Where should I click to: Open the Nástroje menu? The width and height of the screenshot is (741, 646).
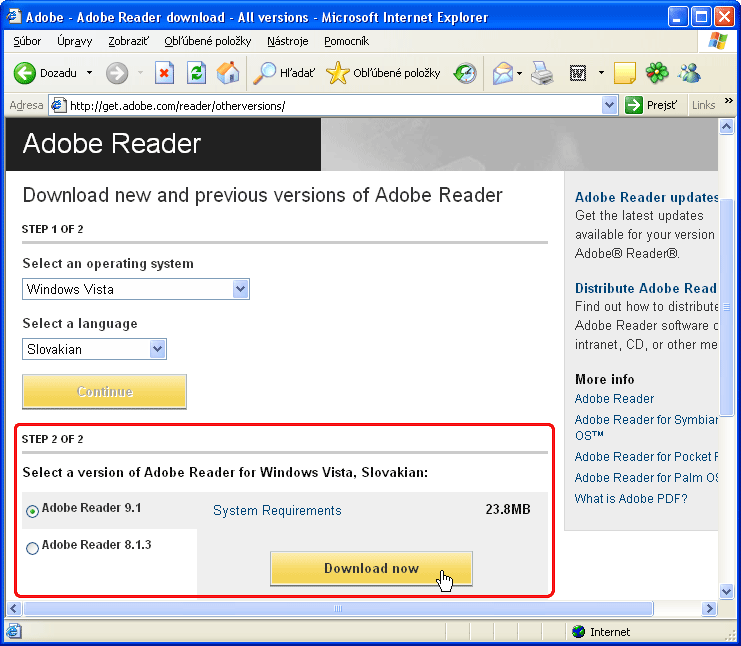(287, 42)
